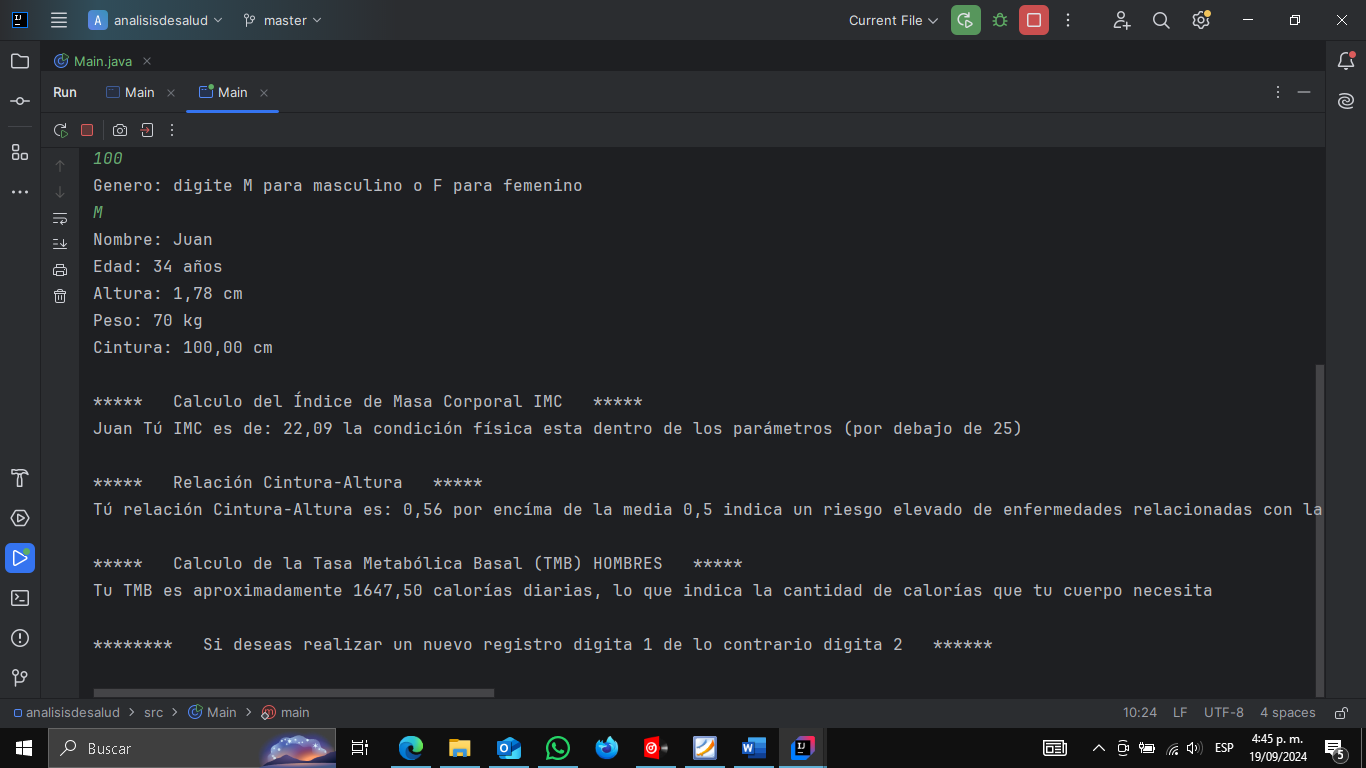This screenshot has width=1366, height=768.
Task: Click the src breadcrumb
Action: point(153,713)
